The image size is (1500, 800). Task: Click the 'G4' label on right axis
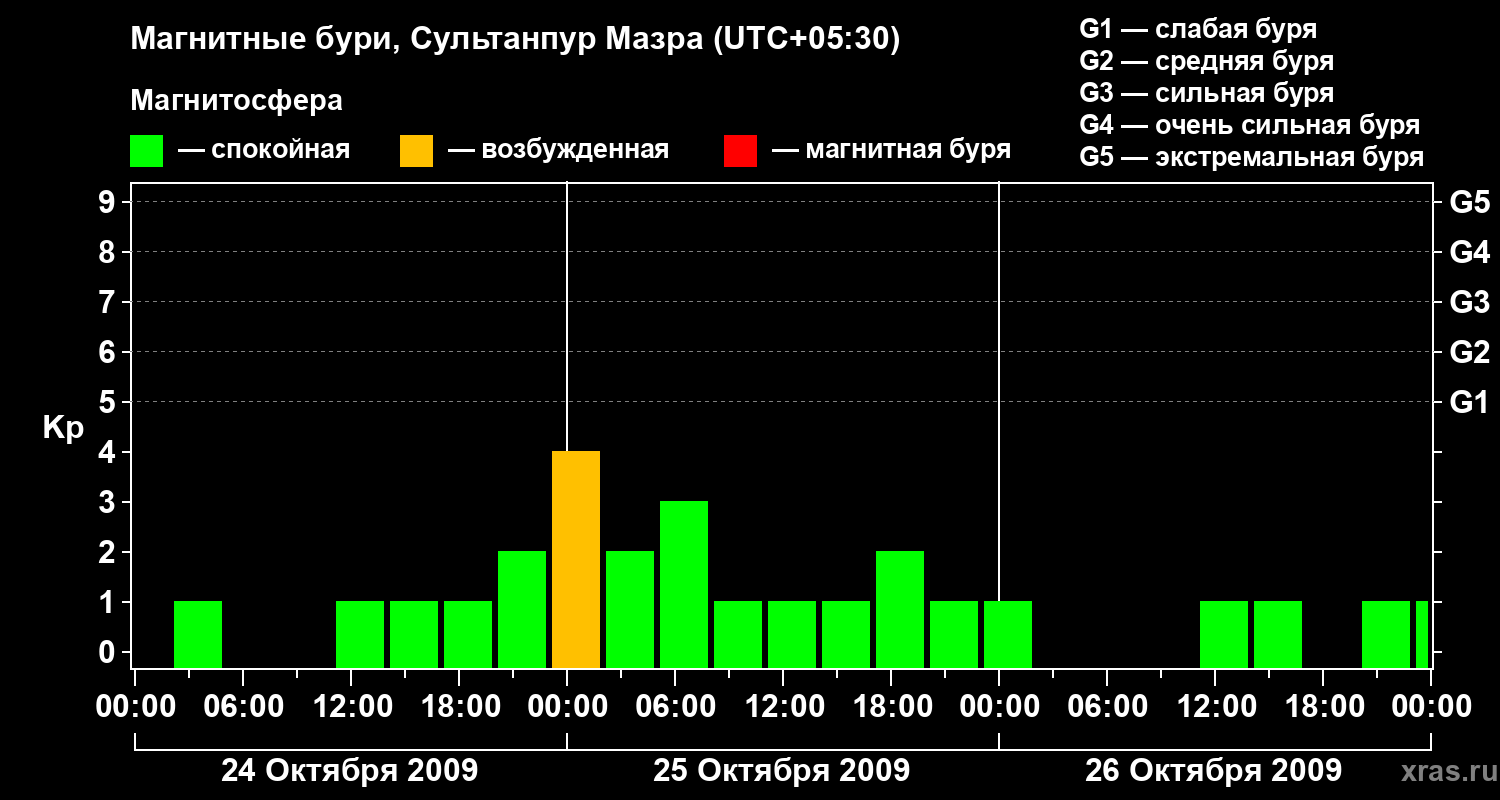[x=1470, y=253]
